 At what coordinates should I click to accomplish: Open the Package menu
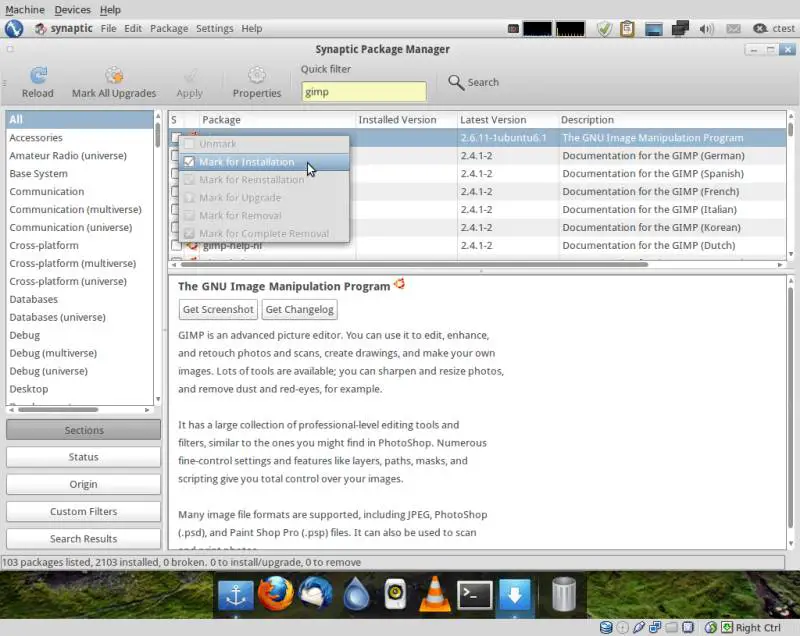point(169,29)
